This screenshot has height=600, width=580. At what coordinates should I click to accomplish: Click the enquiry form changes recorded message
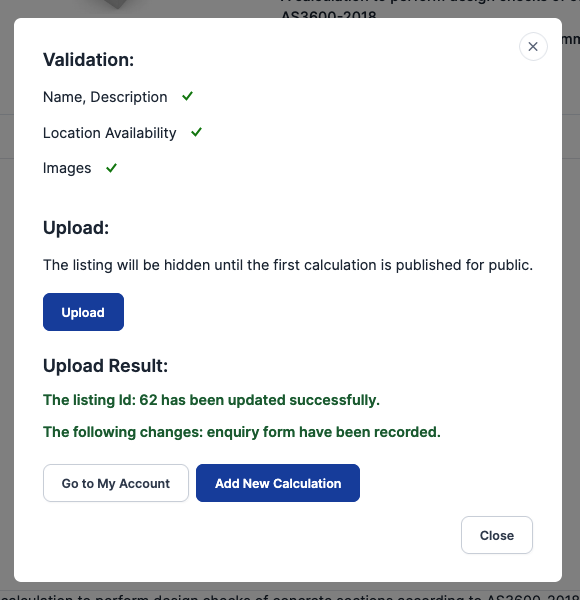pos(242,432)
